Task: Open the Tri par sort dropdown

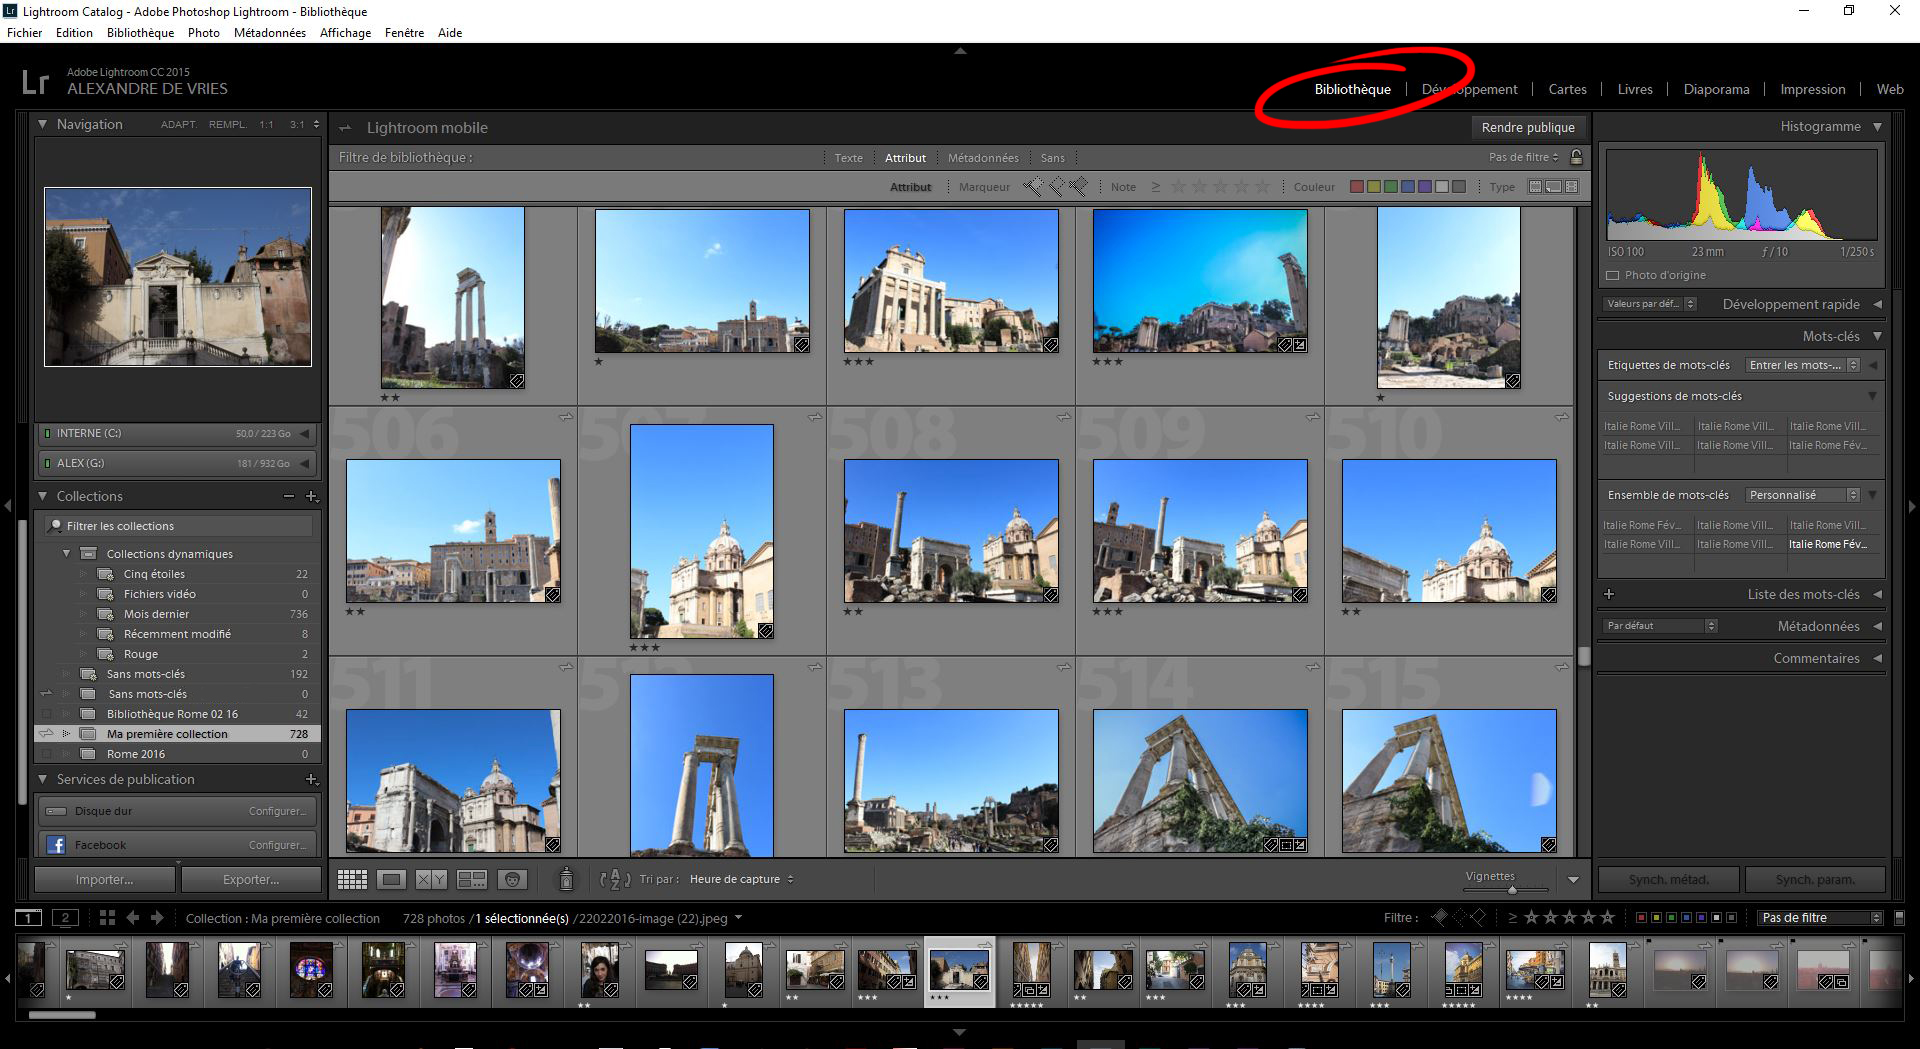Action: (741, 880)
